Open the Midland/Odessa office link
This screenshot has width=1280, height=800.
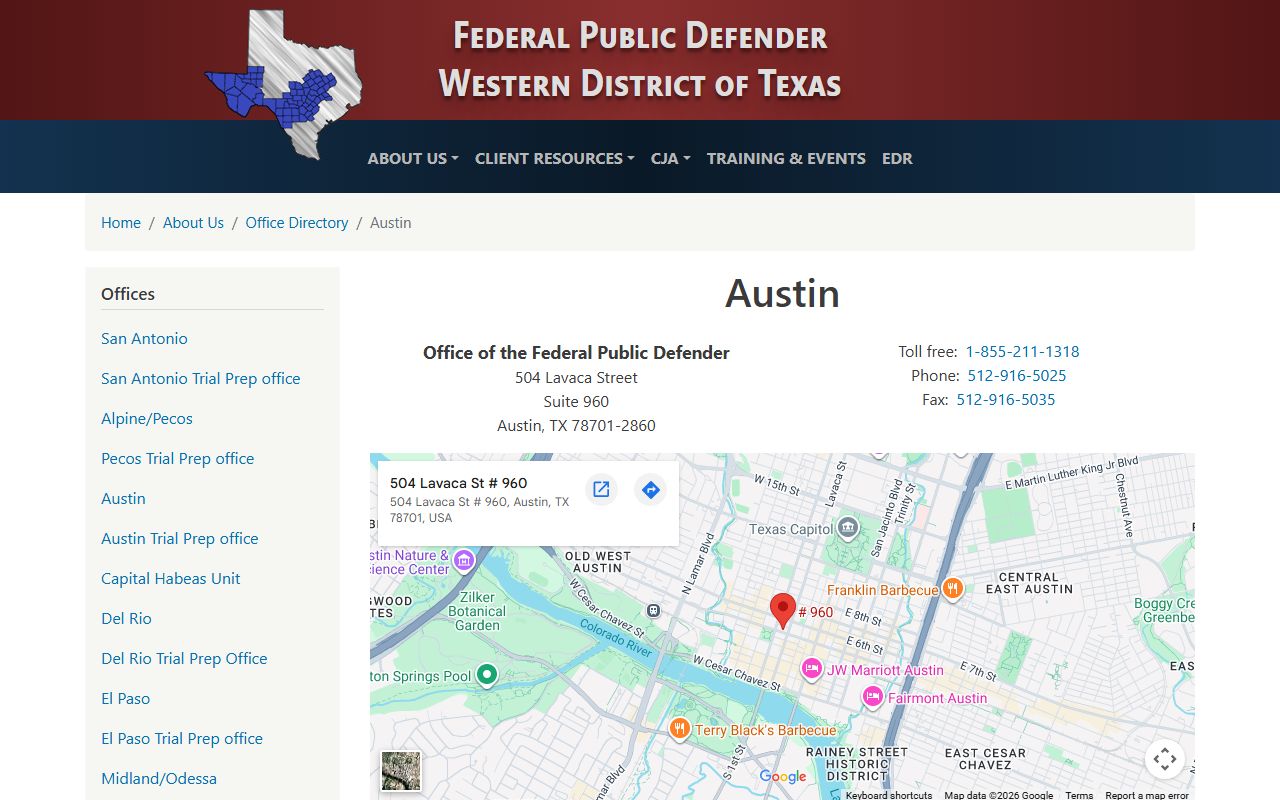[x=159, y=778]
